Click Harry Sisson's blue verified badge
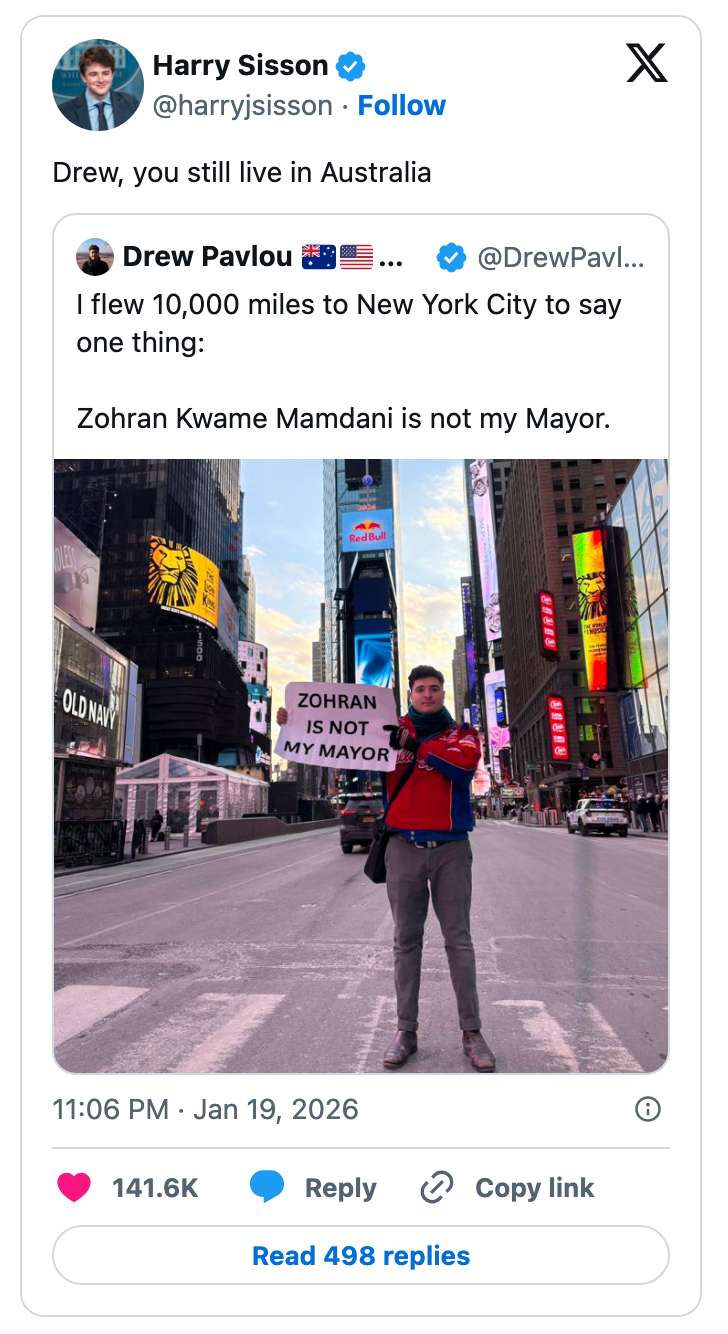This screenshot has height=1334, width=728. 351,67
